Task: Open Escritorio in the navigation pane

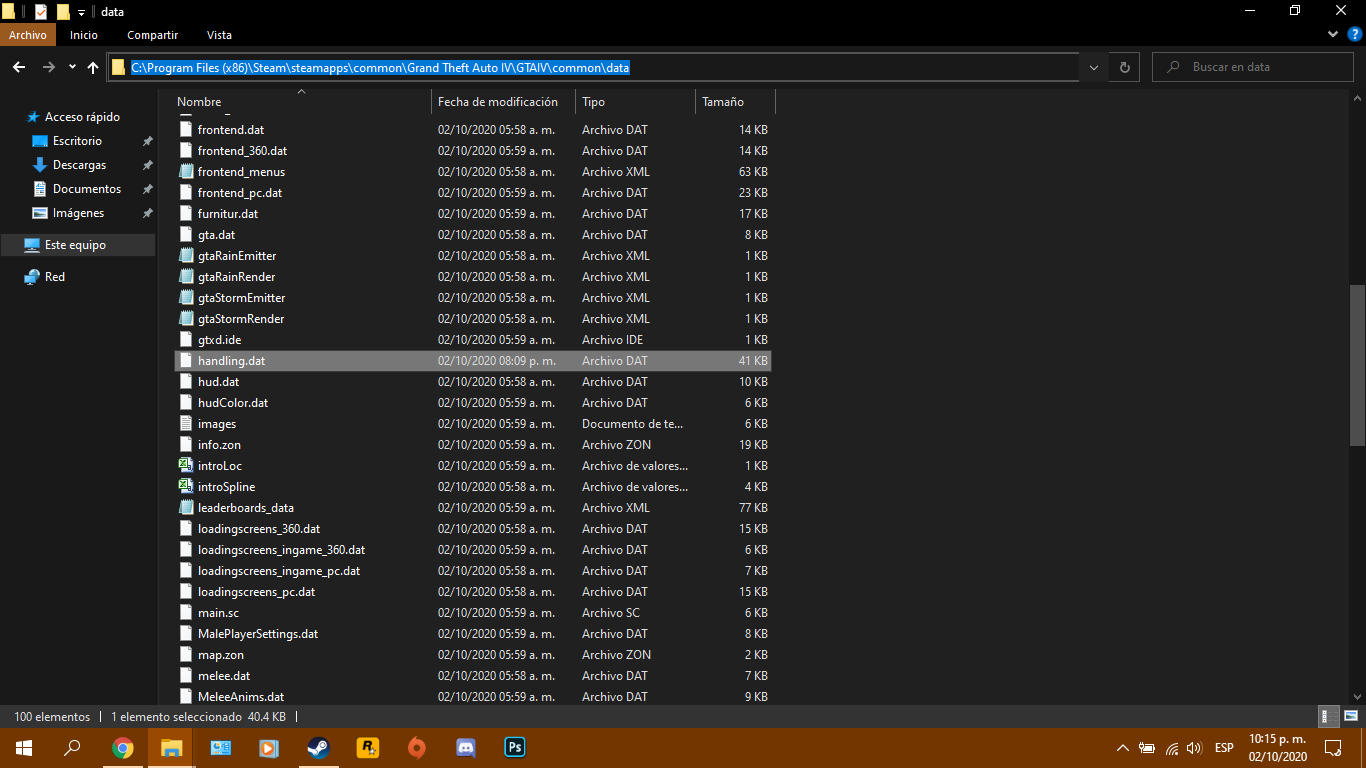Action: (77, 141)
